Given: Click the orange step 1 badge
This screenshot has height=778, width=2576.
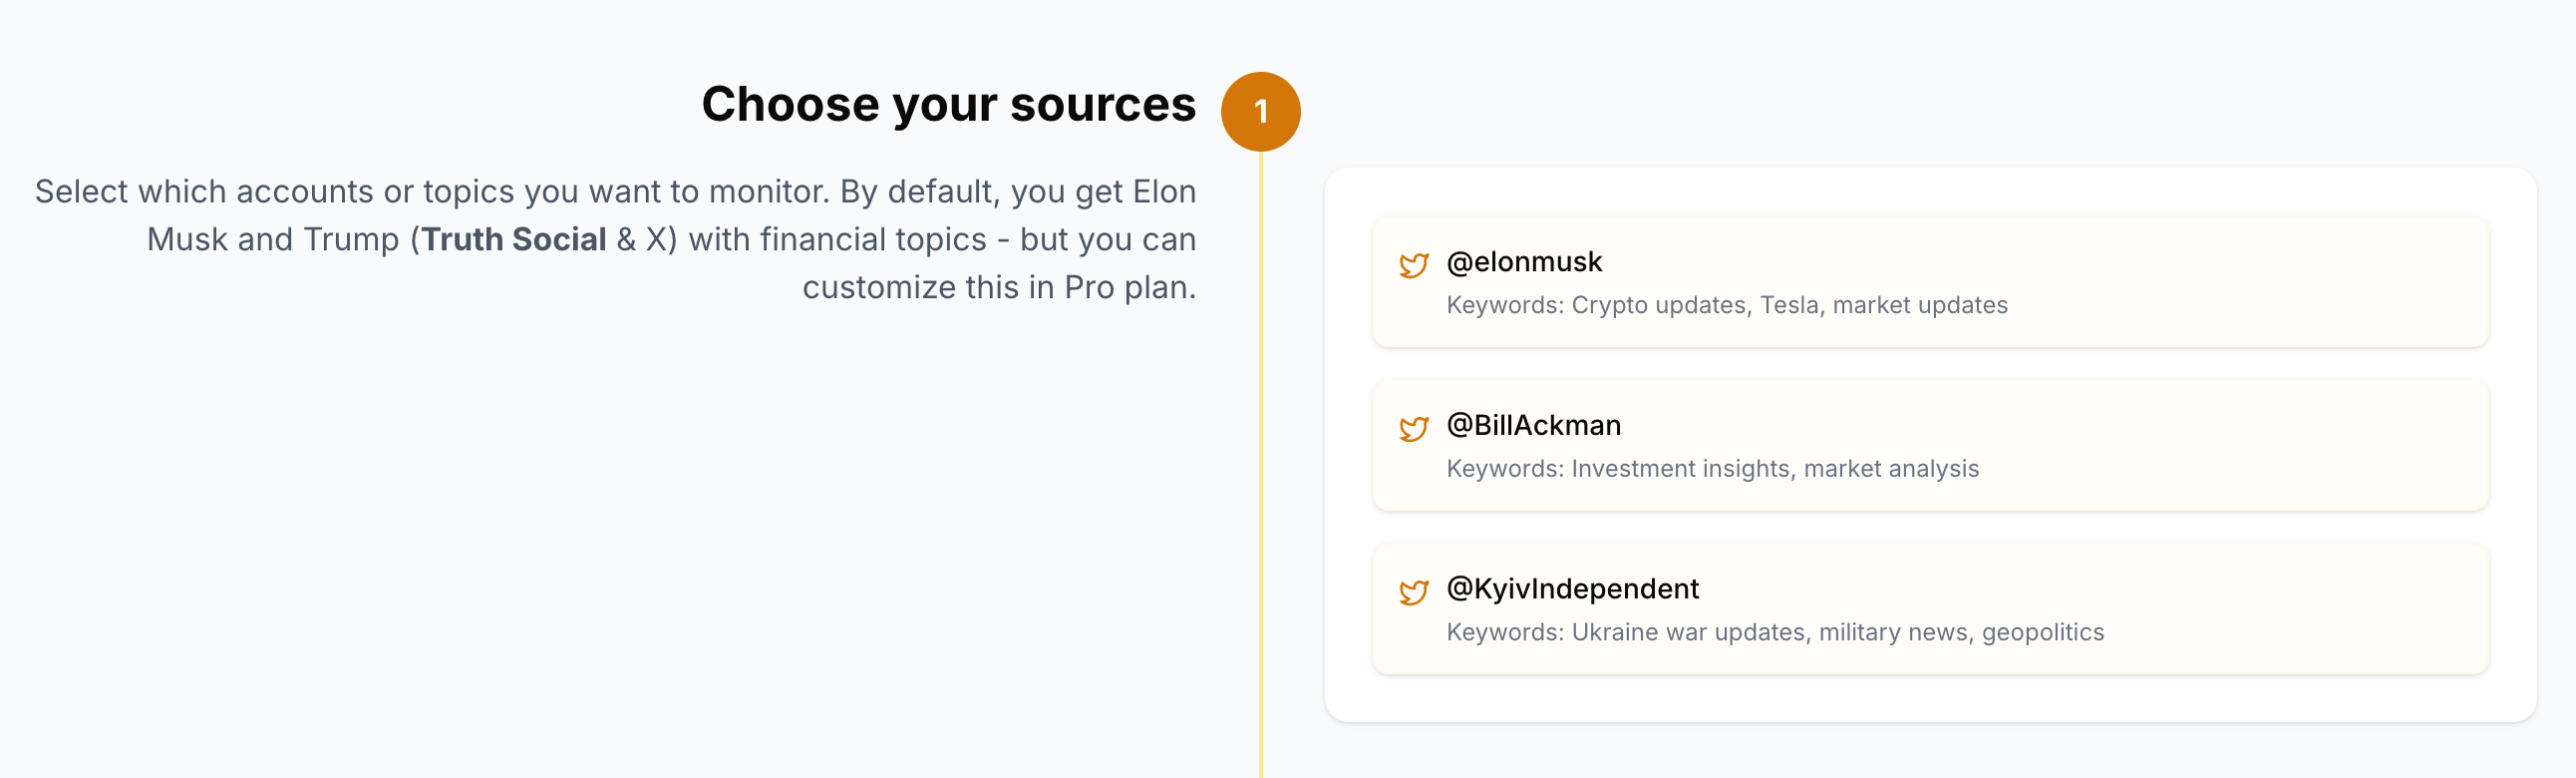Looking at the screenshot, I should pyautogui.click(x=1260, y=111).
